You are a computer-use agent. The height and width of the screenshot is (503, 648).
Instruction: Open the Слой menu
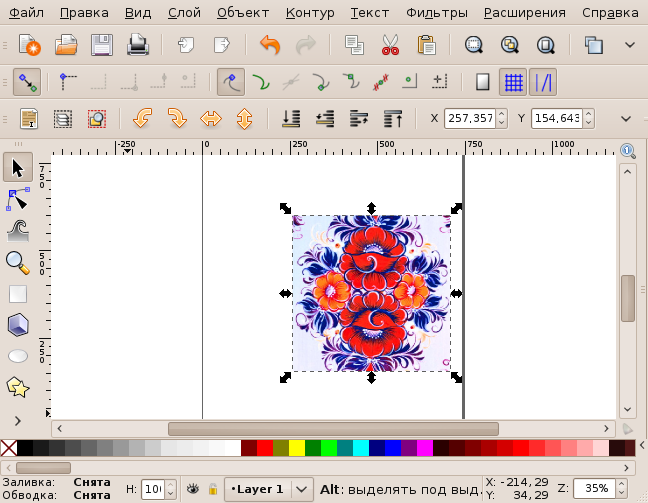pyautogui.click(x=184, y=13)
